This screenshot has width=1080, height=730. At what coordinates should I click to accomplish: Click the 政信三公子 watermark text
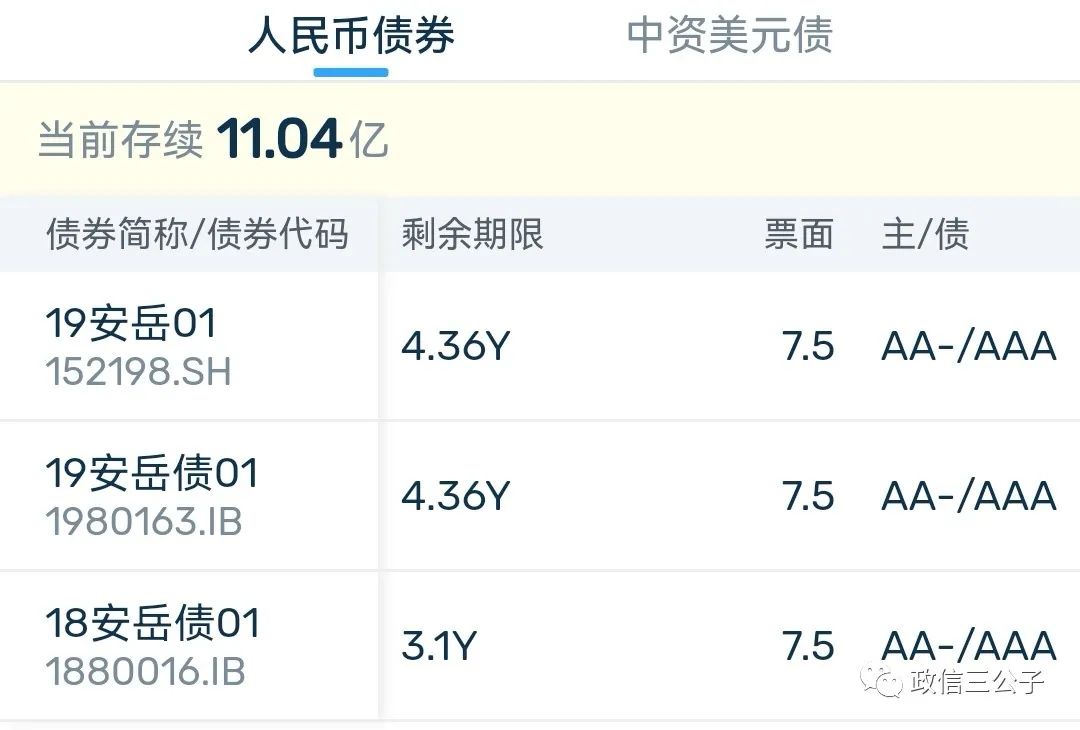(977, 681)
